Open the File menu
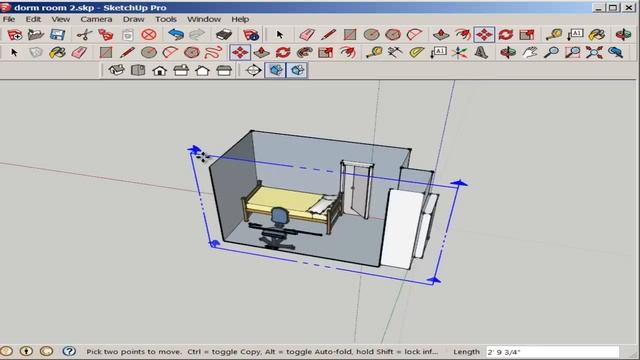 coord(9,19)
